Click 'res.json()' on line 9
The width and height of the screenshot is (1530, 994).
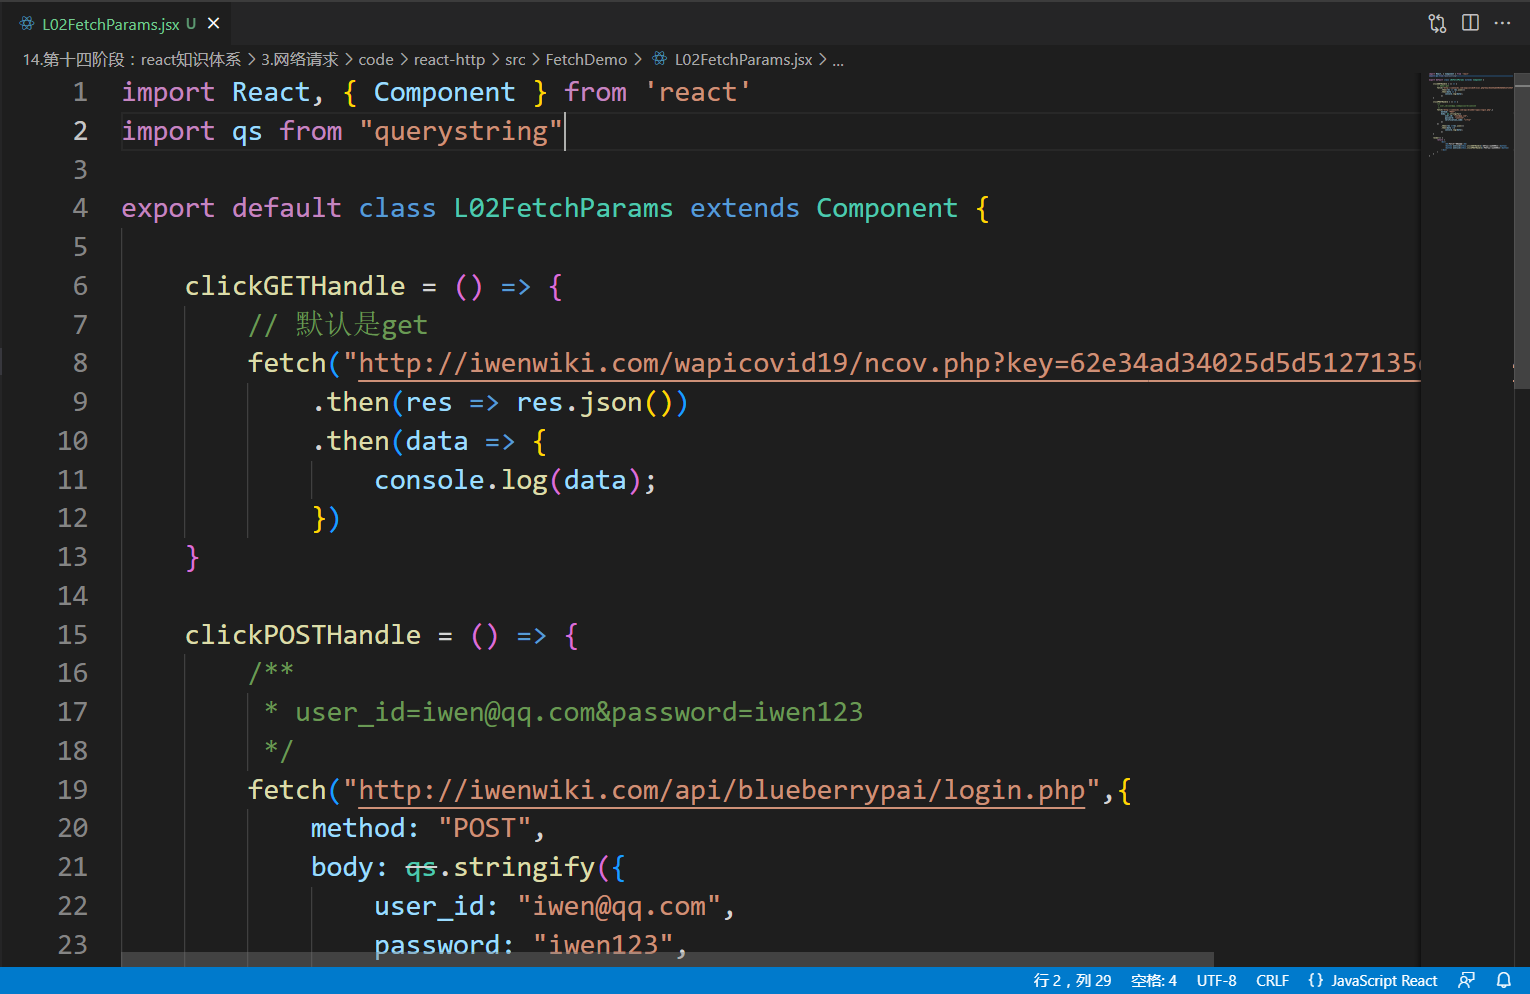tap(594, 402)
